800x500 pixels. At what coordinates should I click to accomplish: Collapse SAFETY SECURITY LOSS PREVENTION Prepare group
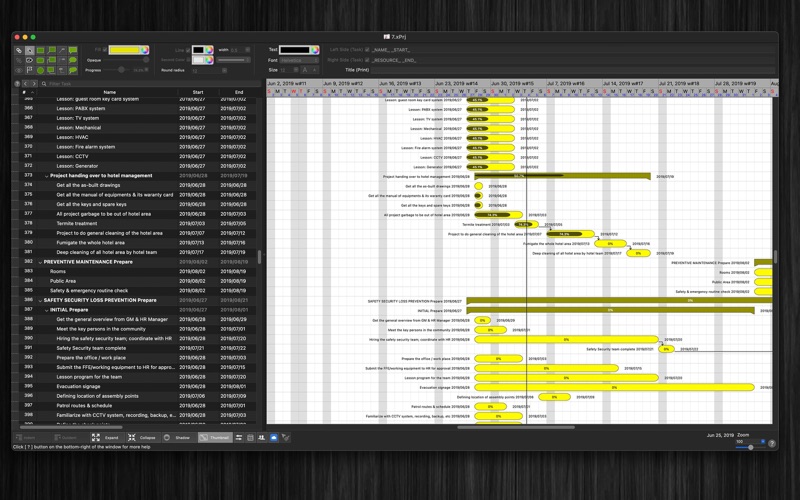tap(40, 301)
